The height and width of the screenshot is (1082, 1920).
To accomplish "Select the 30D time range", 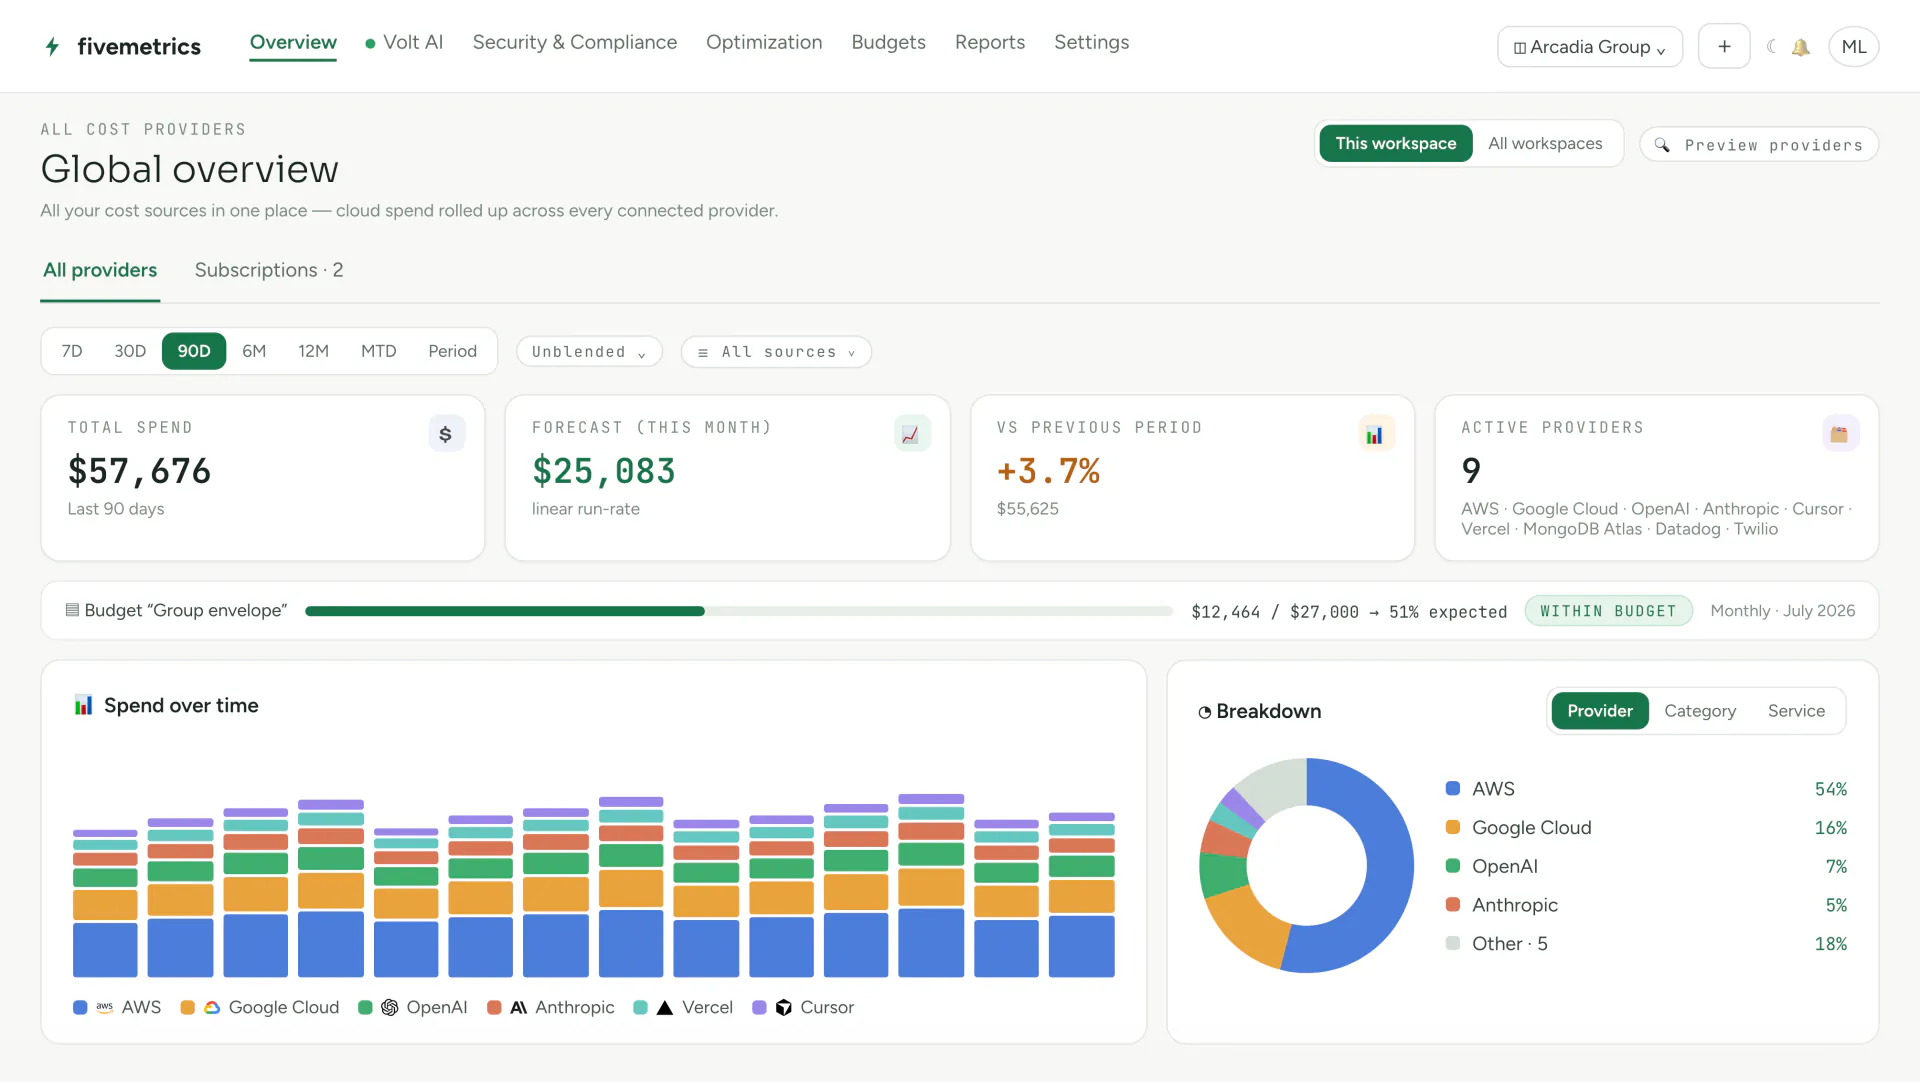I will pyautogui.click(x=130, y=351).
